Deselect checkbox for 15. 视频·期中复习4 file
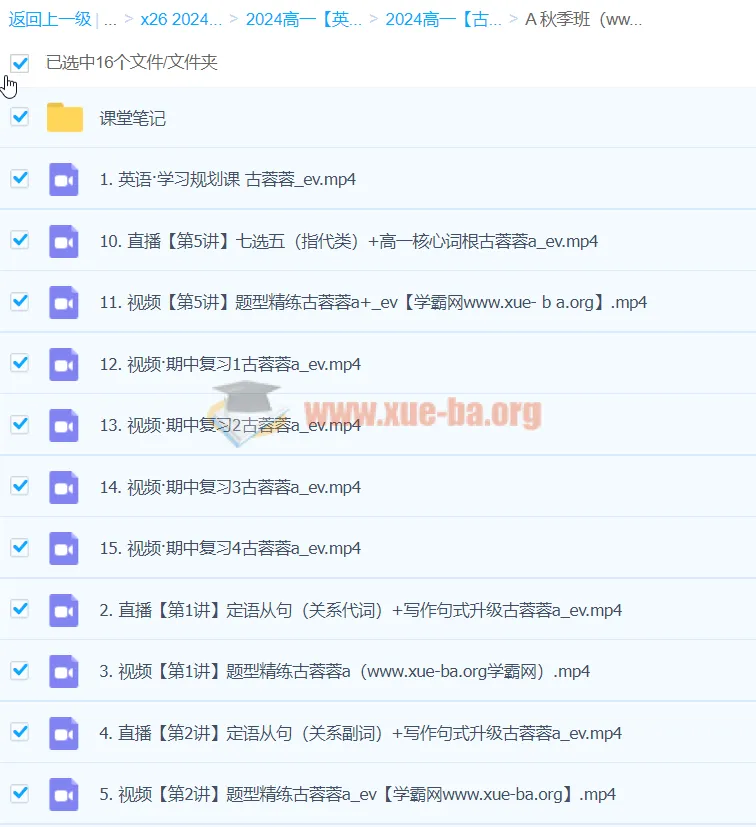 tap(19, 547)
